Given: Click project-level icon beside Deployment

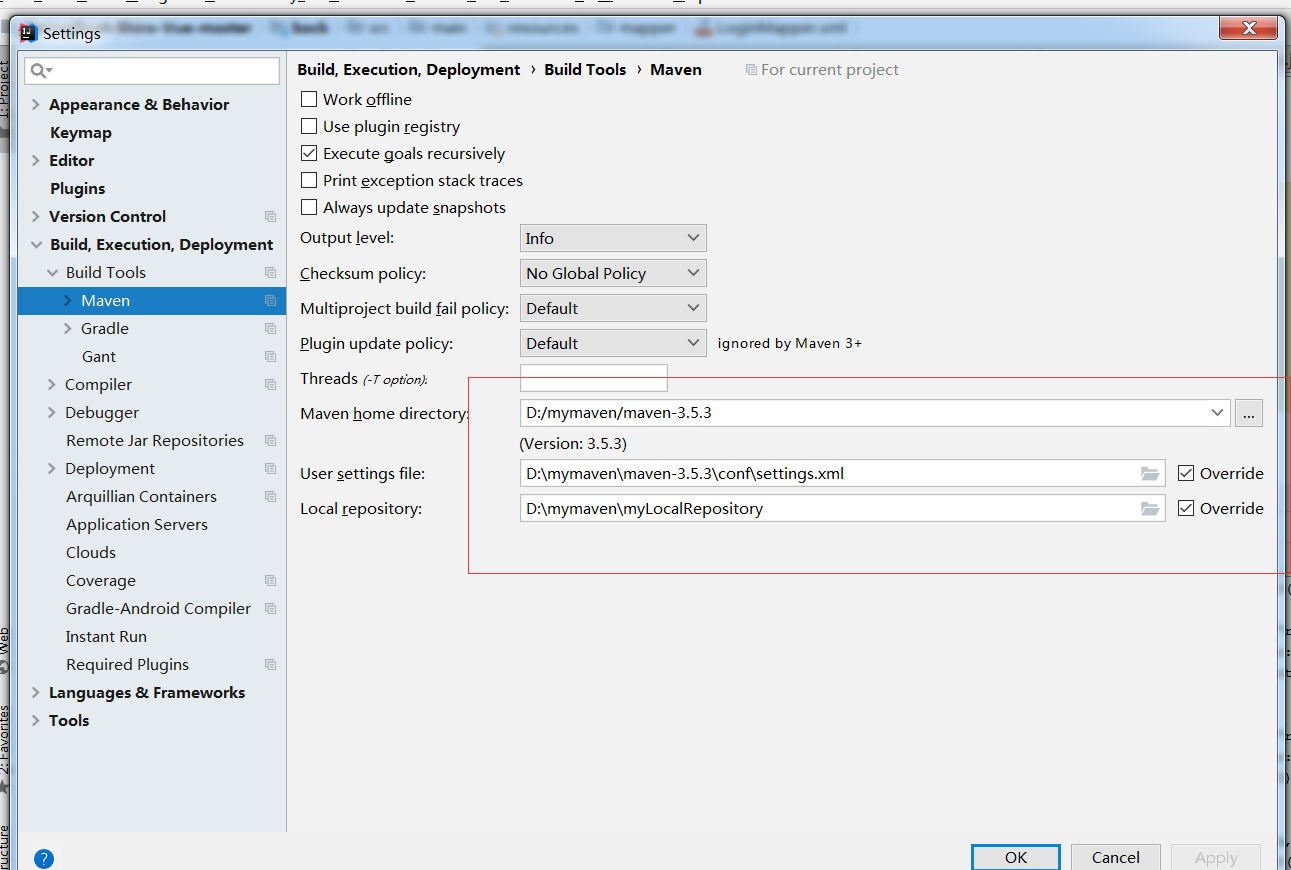Looking at the screenshot, I should point(270,468).
